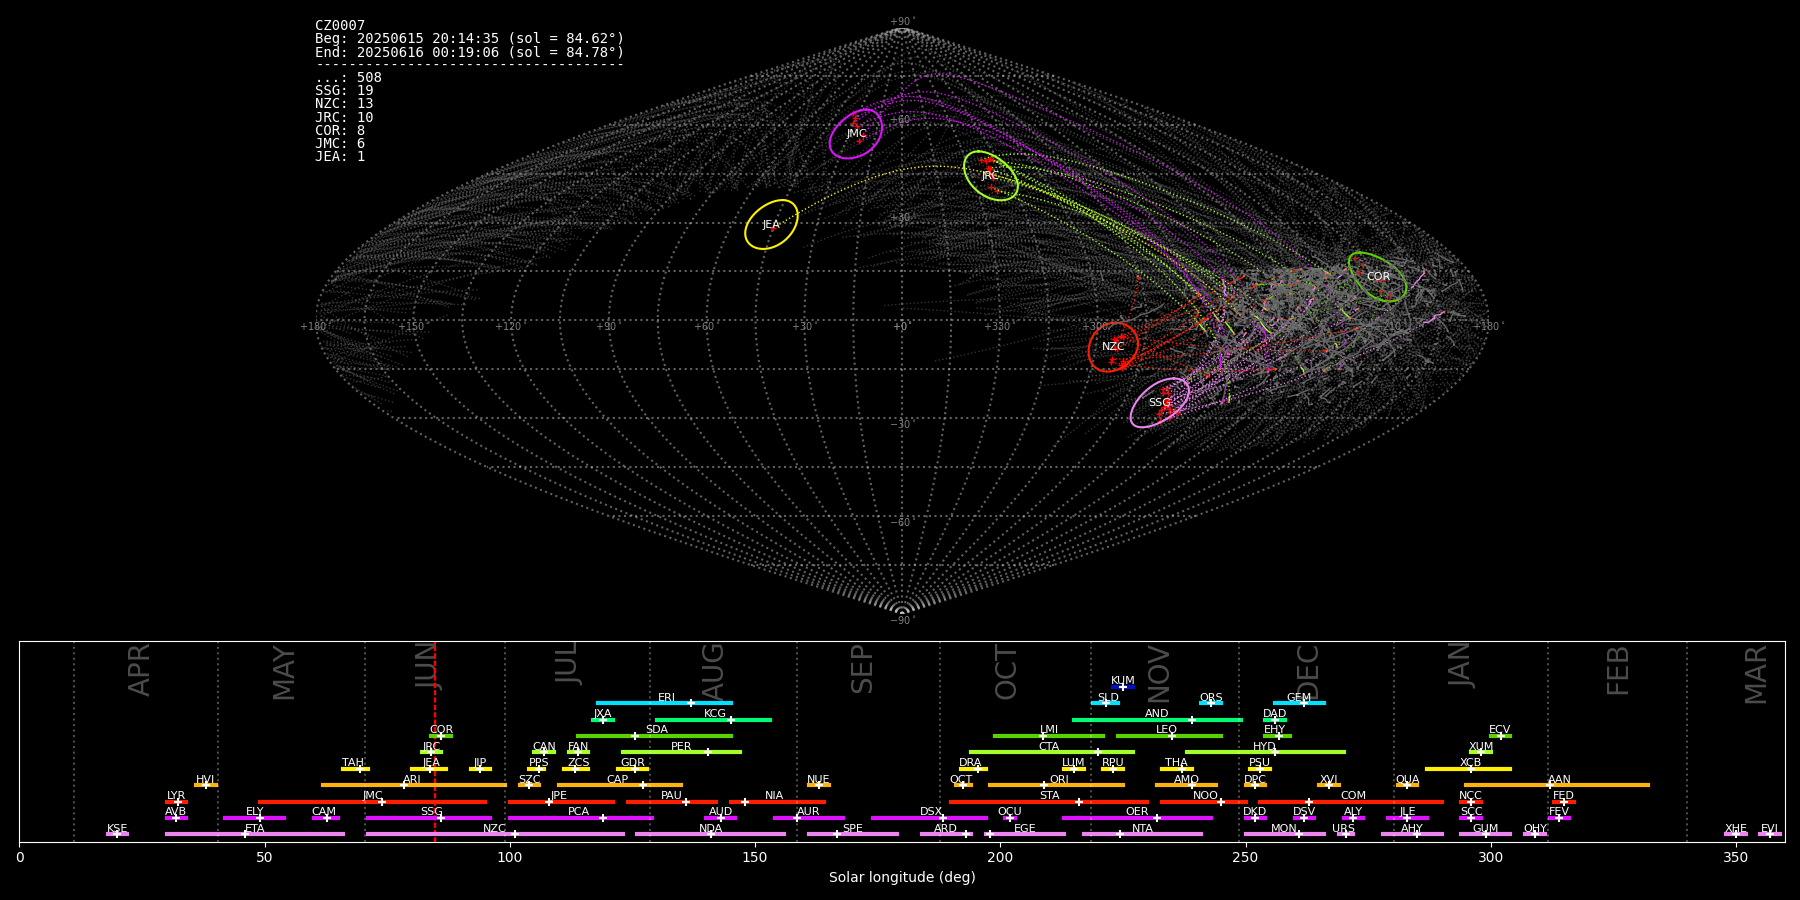Click the HYD shower bar in timeline

tap(1265, 752)
